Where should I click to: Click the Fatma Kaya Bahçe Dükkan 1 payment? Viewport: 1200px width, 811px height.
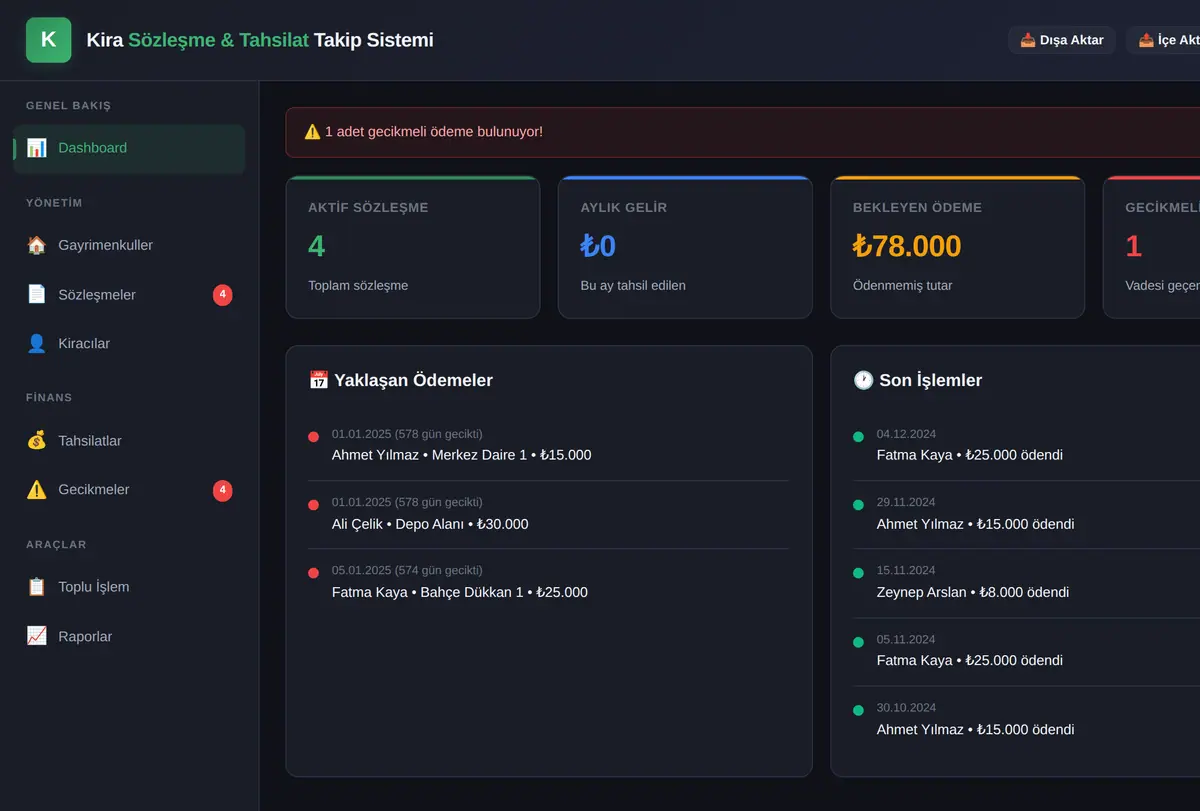tap(548, 583)
